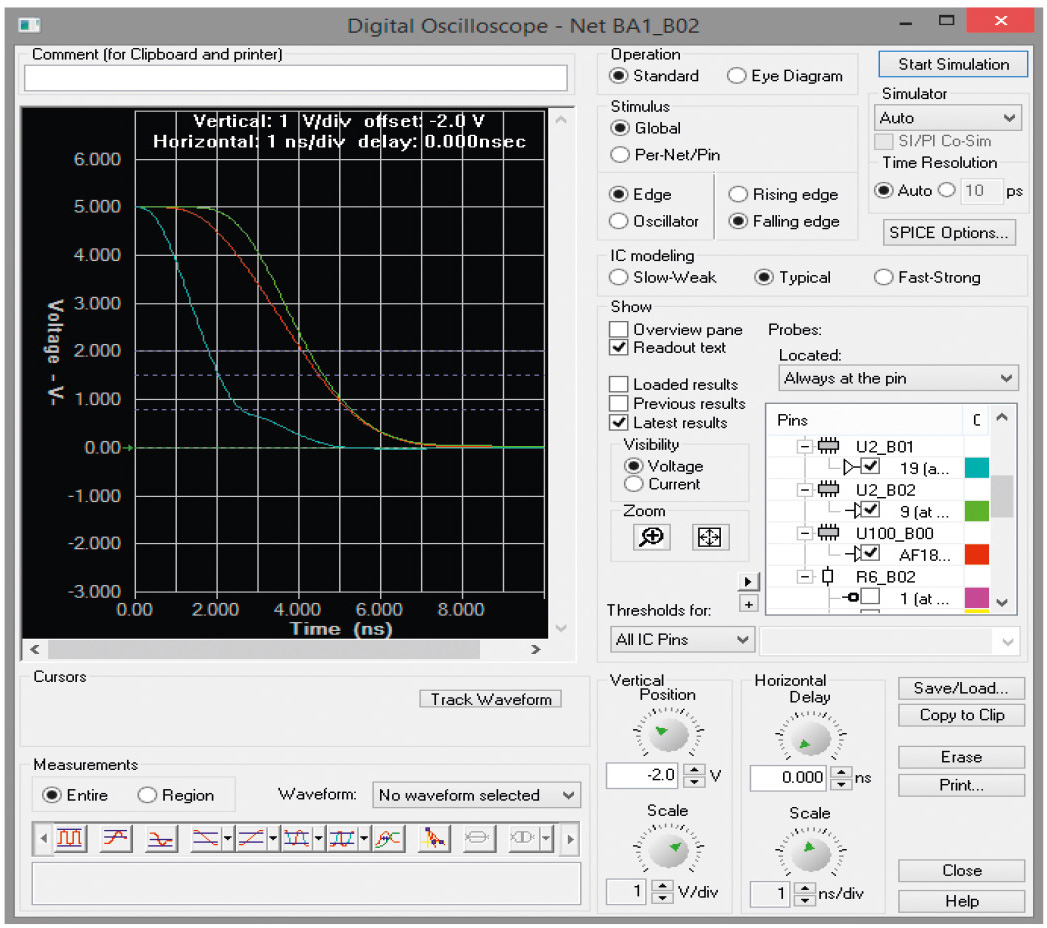This screenshot has height=928, width=1047.
Task: Move the measurement toolbar right with its arrow
Action: [x=570, y=839]
